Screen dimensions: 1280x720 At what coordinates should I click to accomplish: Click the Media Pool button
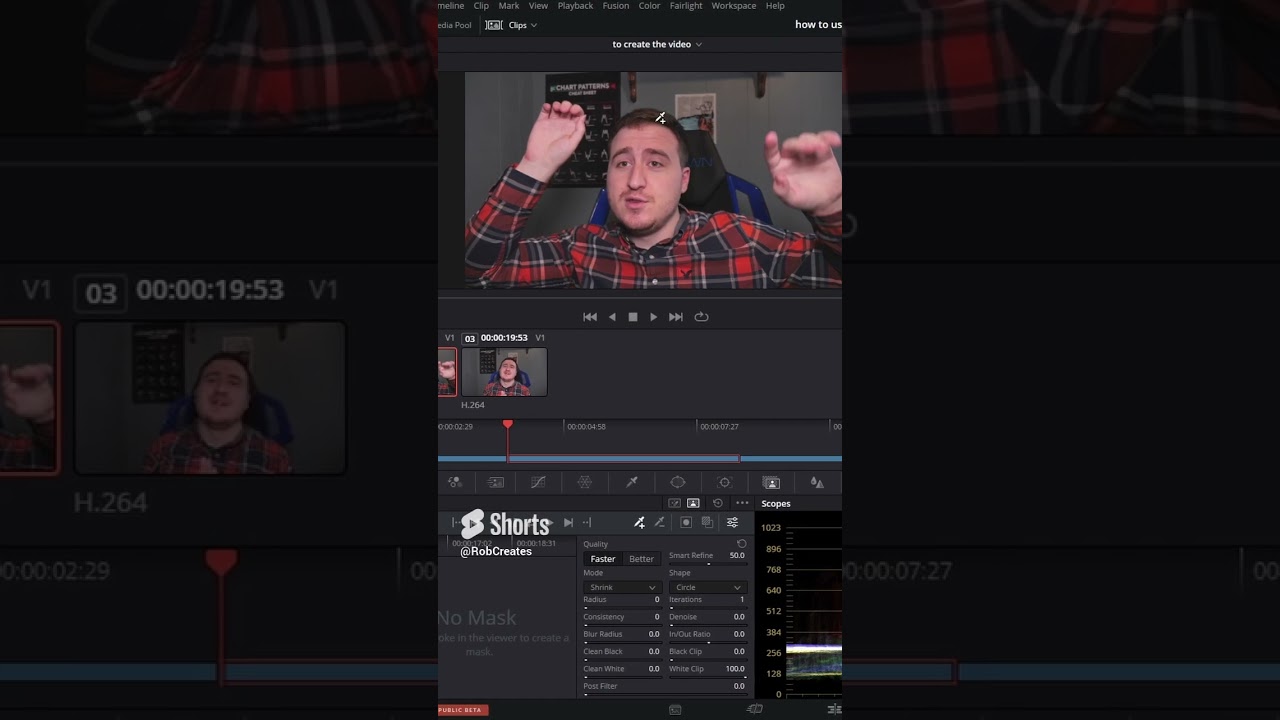point(455,25)
